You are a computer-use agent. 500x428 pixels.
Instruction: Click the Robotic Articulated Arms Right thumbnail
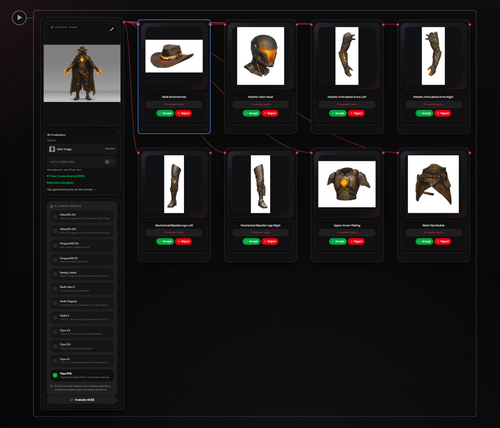click(x=433, y=56)
